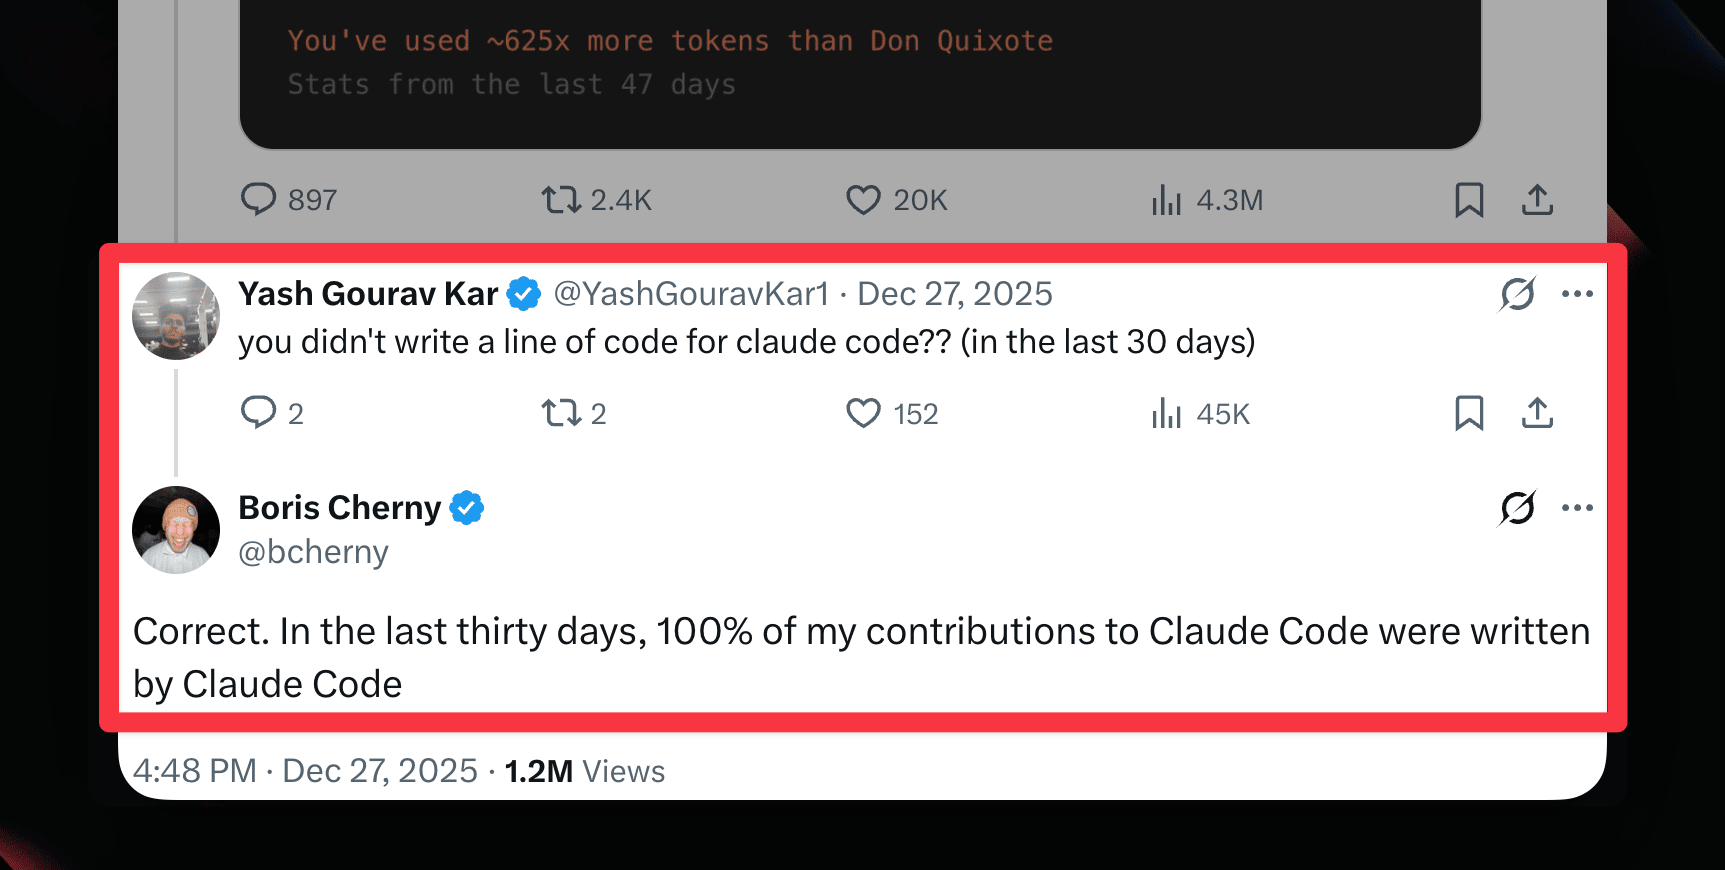Open Yash Gourav Kar's profile picture
This screenshot has width=1725, height=870.
point(176,316)
